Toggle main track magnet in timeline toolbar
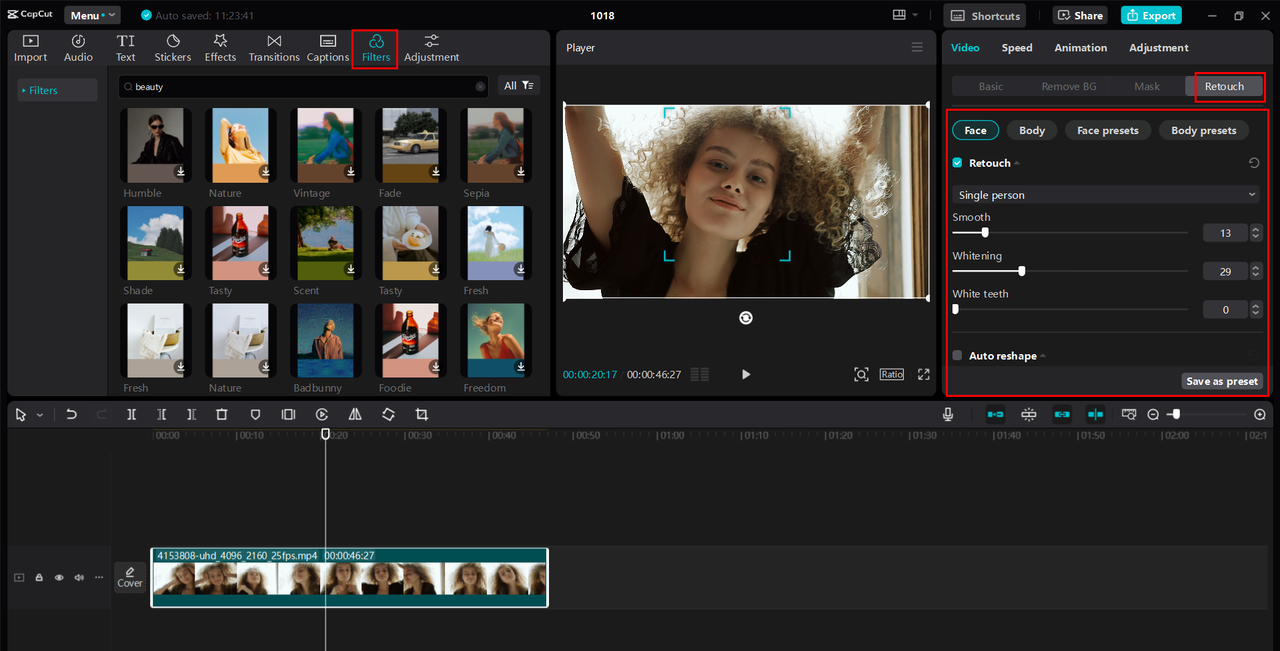Image resolution: width=1280 pixels, height=651 pixels. tap(995, 414)
